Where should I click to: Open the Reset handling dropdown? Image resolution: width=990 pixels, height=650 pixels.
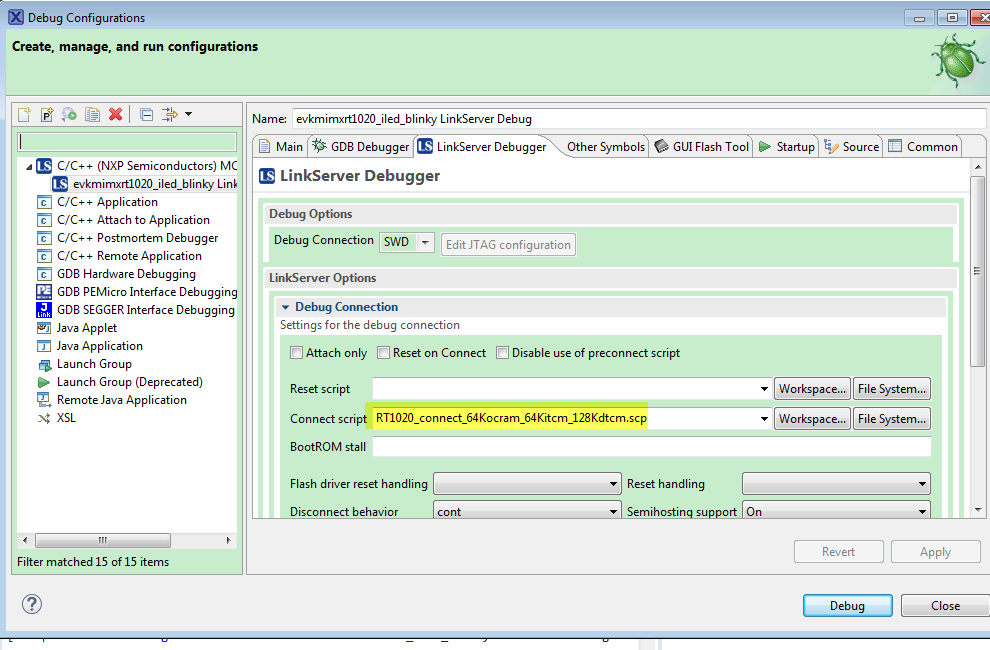[836, 484]
